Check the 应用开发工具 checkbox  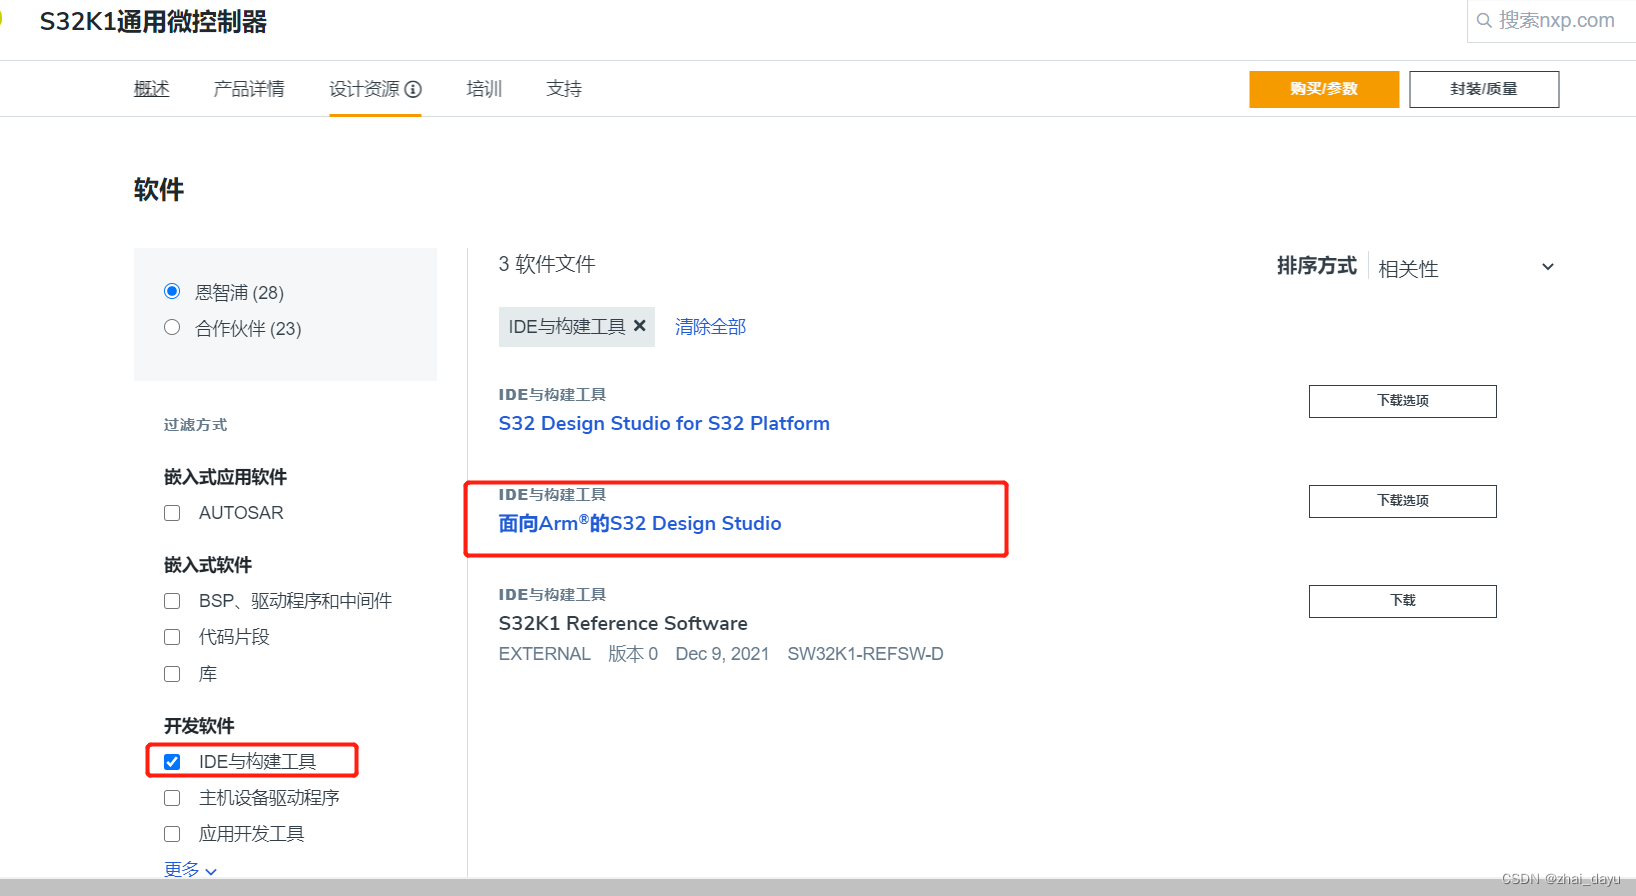[x=172, y=834]
